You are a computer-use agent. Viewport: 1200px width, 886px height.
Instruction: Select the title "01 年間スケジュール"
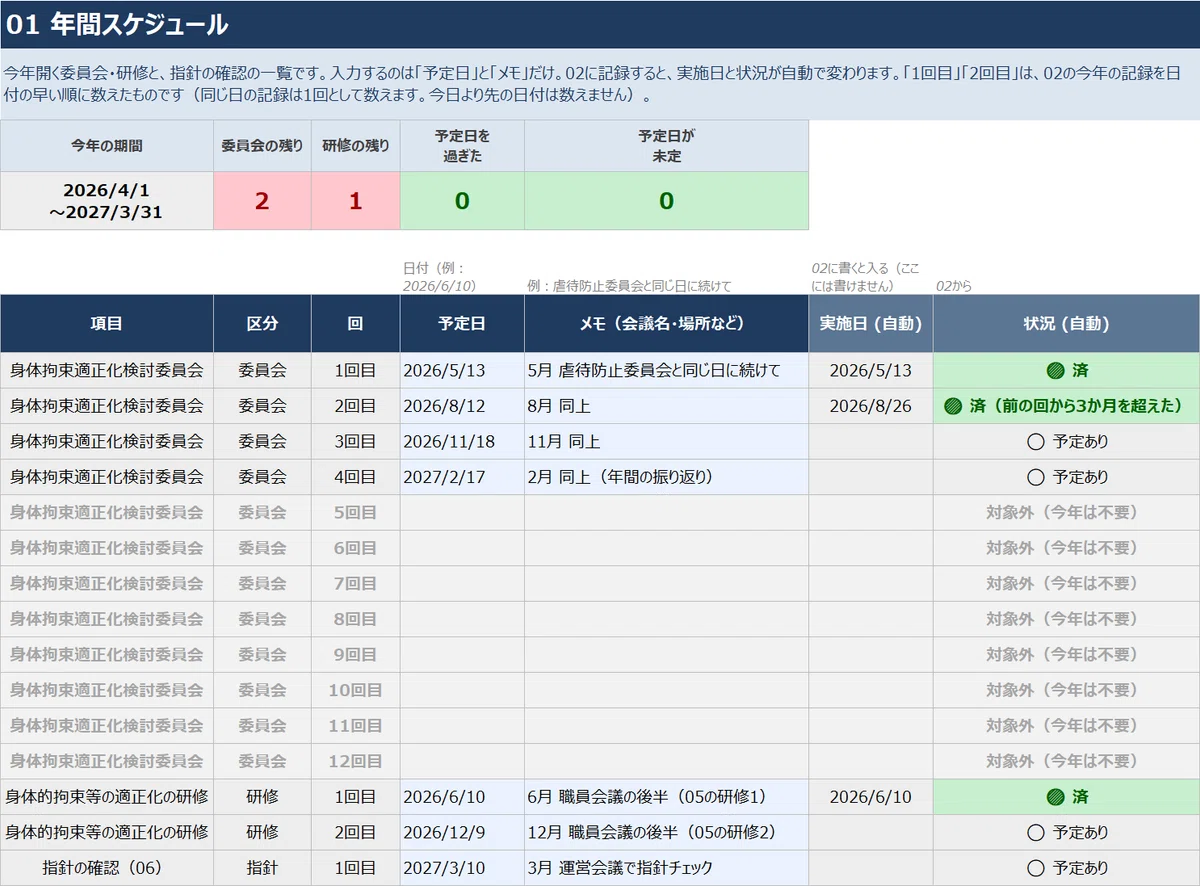click(117, 25)
